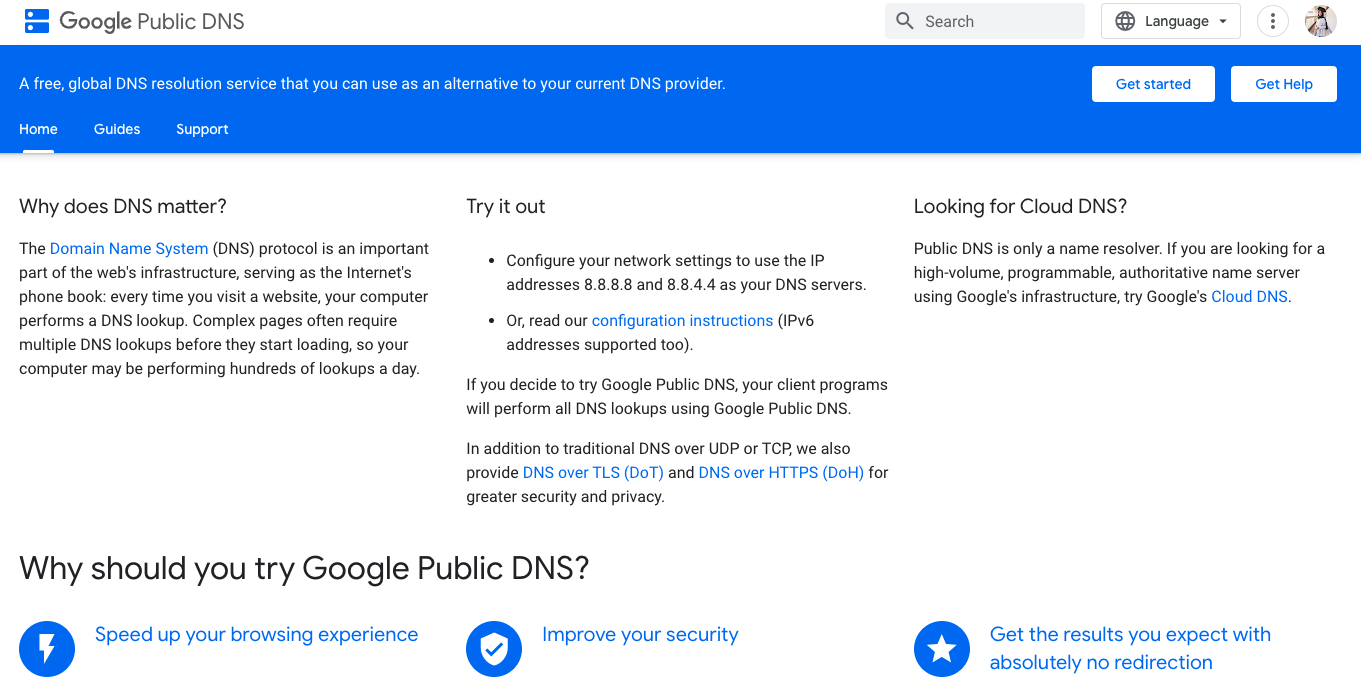Screen dimensions: 1361x686
Task: Click the search magnifier icon
Action: click(x=904, y=20)
